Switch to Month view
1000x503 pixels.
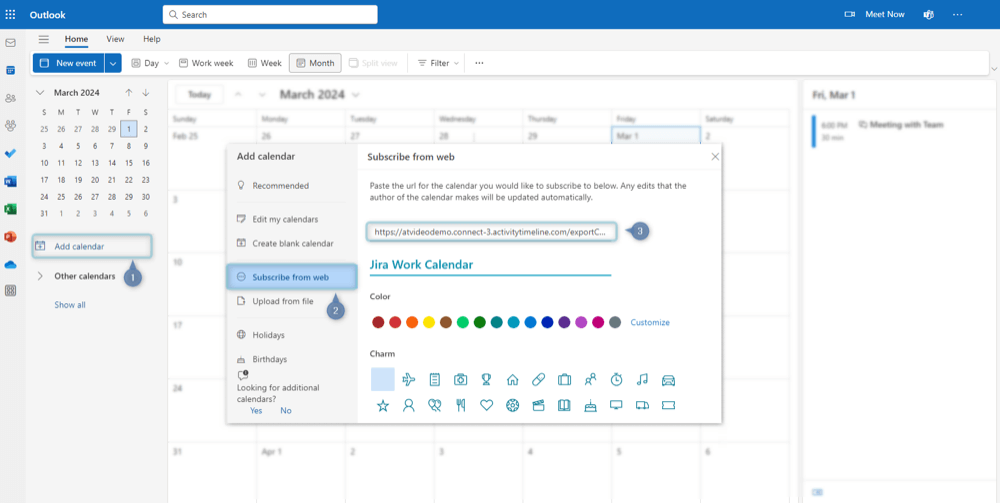(x=315, y=63)
